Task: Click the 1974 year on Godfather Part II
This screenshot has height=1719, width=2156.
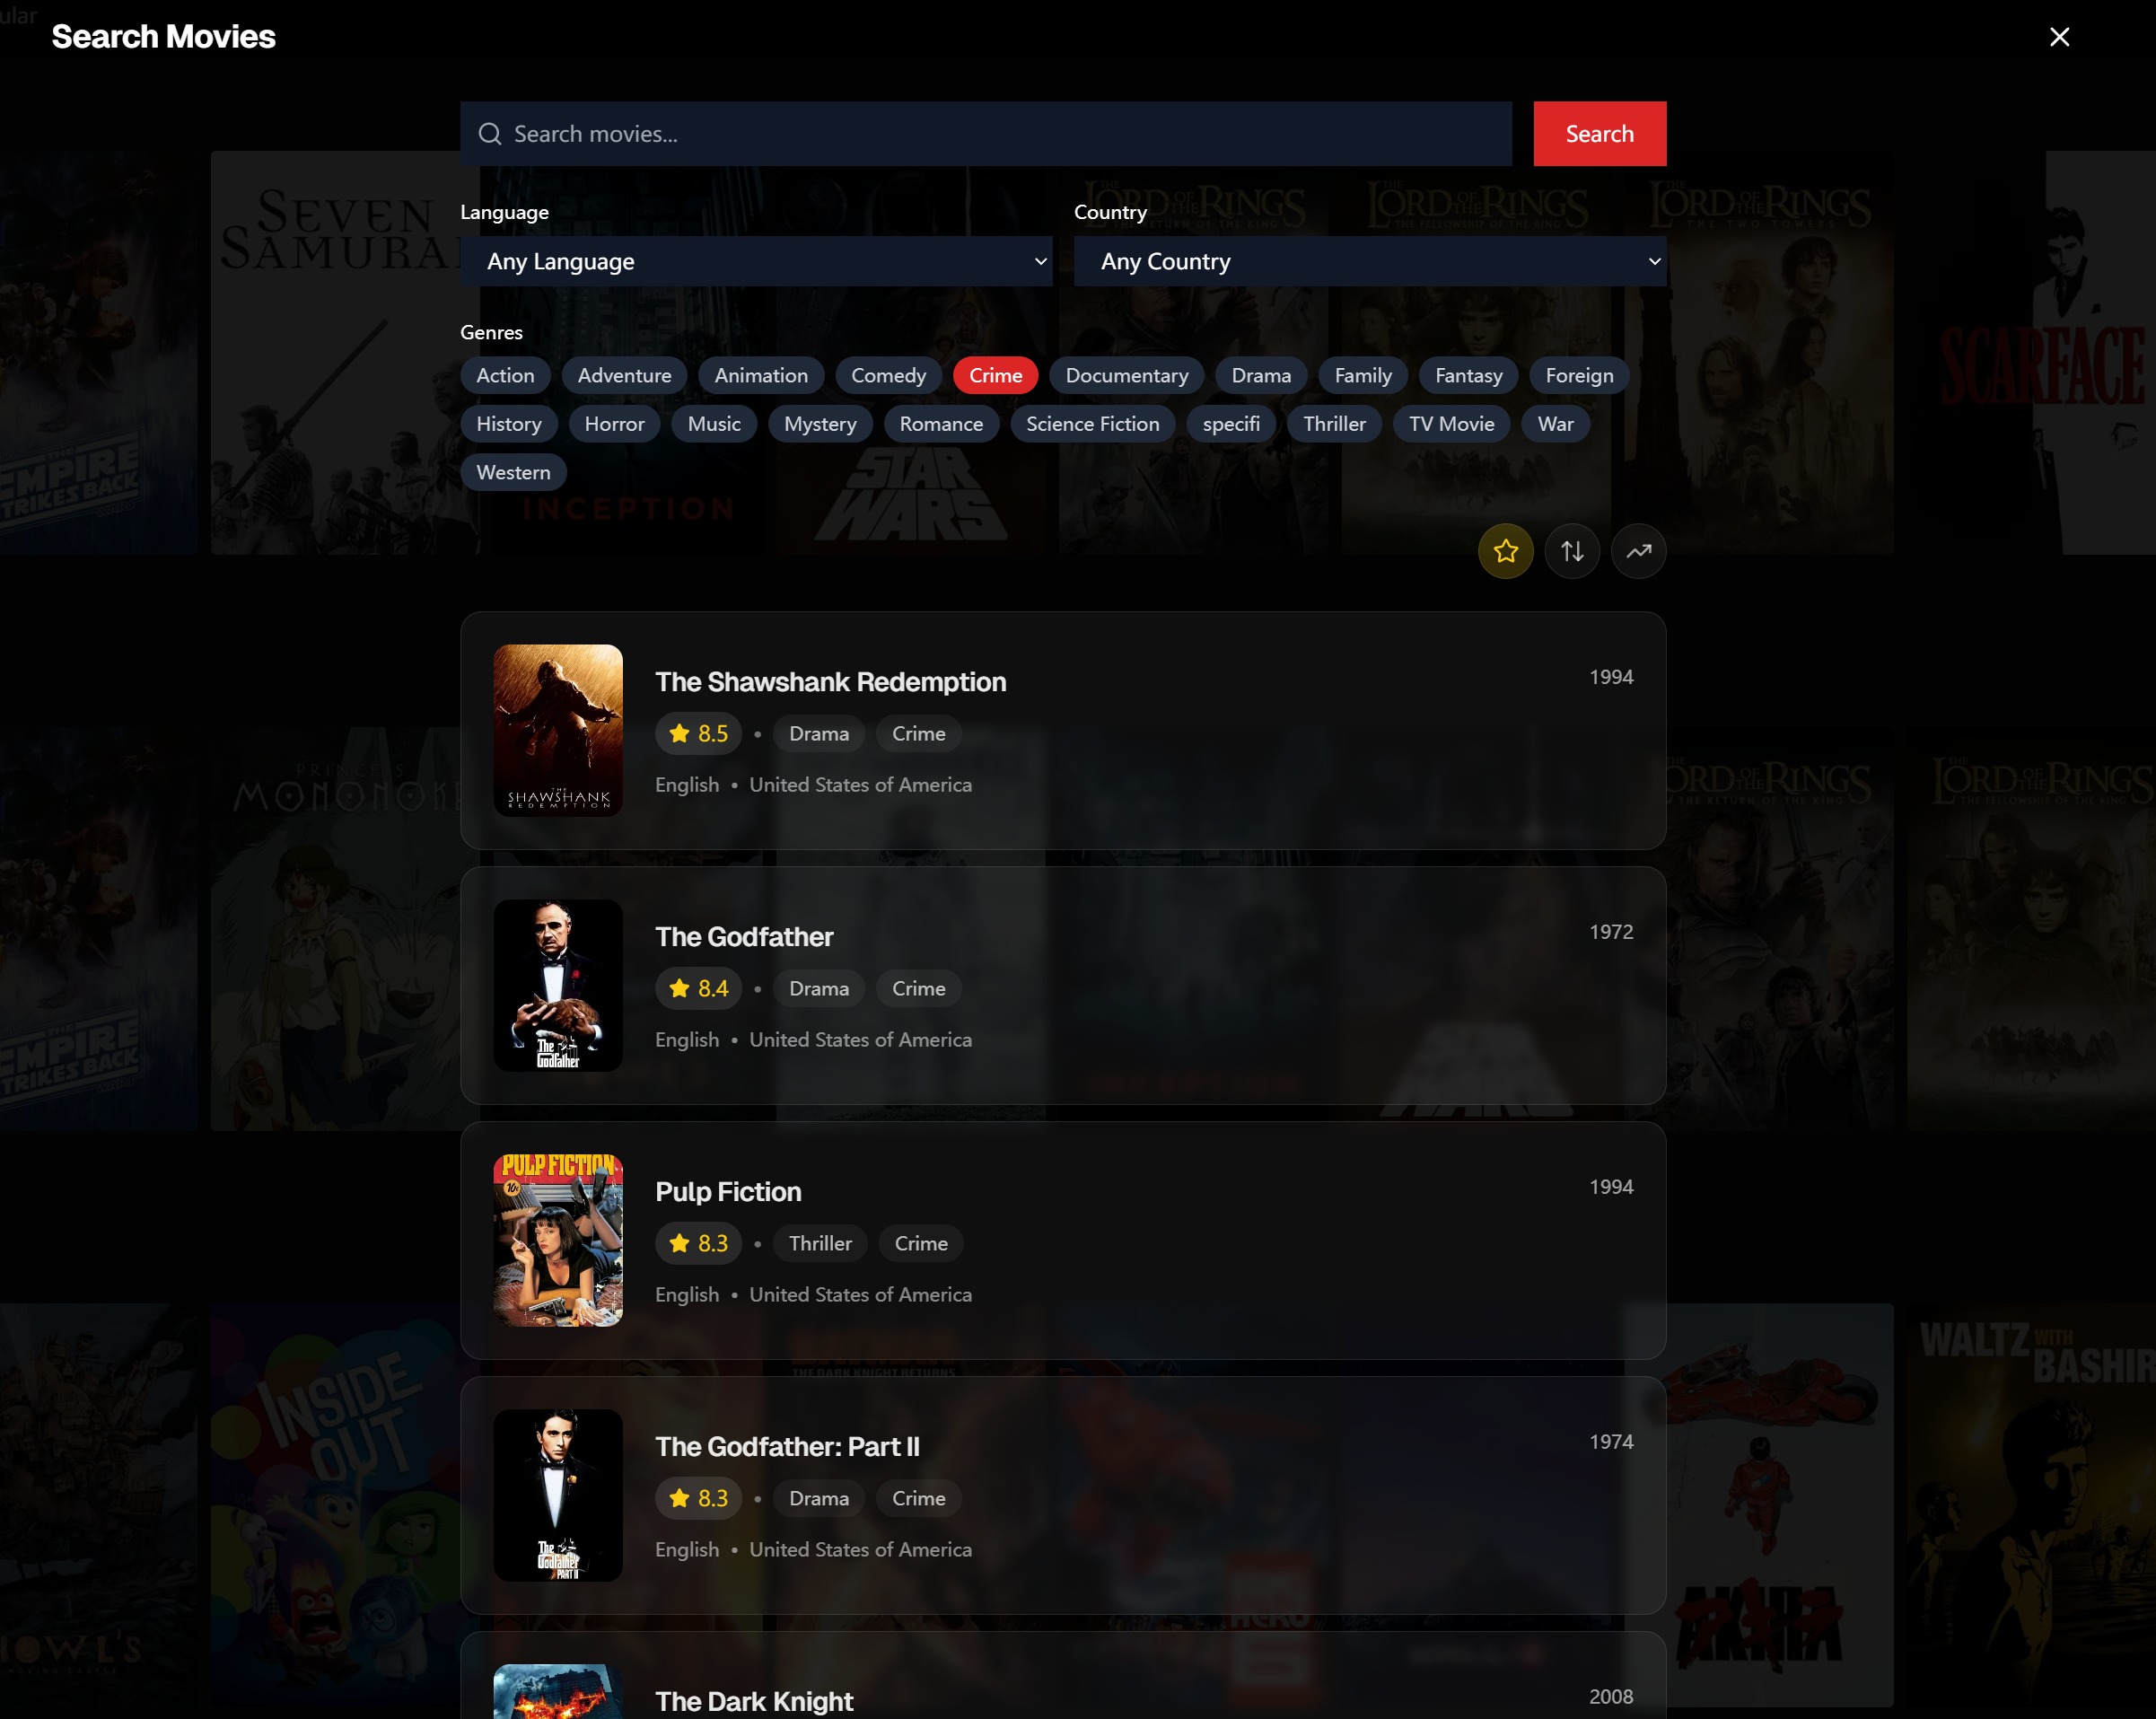Action: click(1611, 1442)
